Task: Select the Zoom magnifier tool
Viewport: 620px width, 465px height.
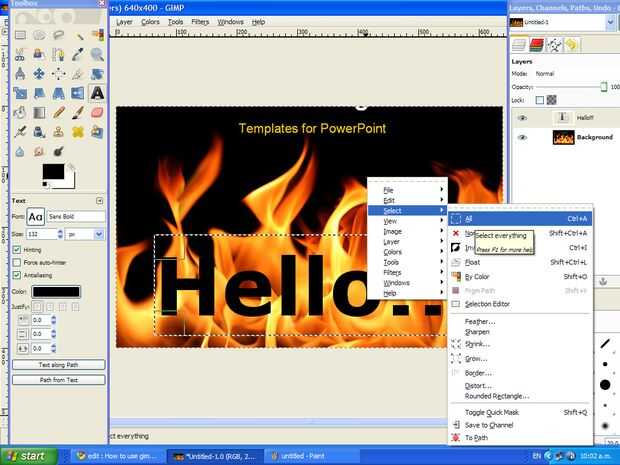Action: pyautogui.click(x=97, y=54)
